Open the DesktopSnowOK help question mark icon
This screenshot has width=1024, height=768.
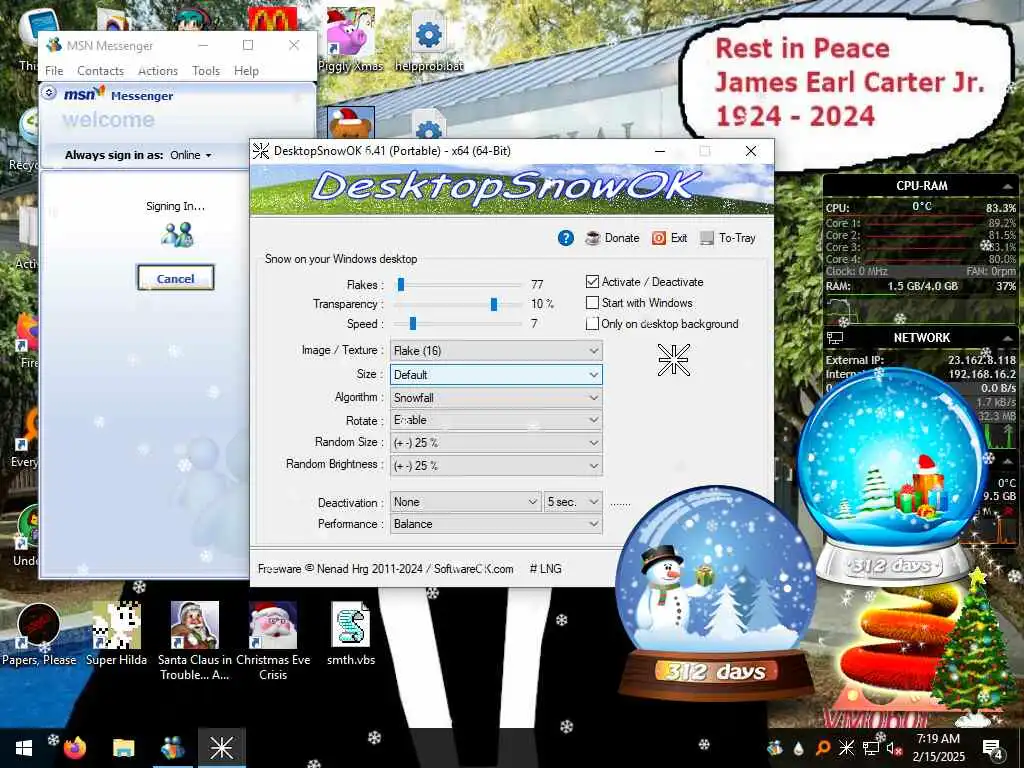[x=566, y=238]
